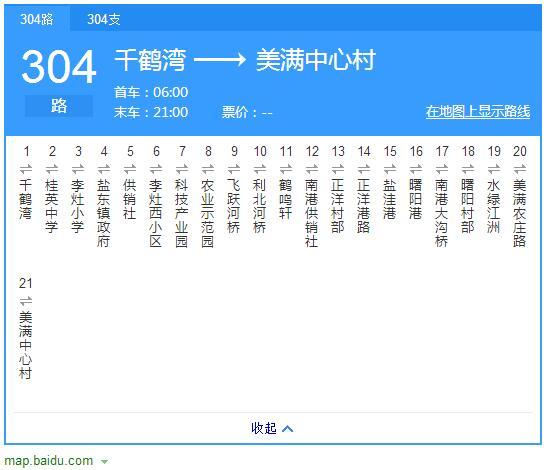Select stop 20 美满农庄路
This screenshot has height=470, width=555.
pyautogui.click(x=520, y=213)
